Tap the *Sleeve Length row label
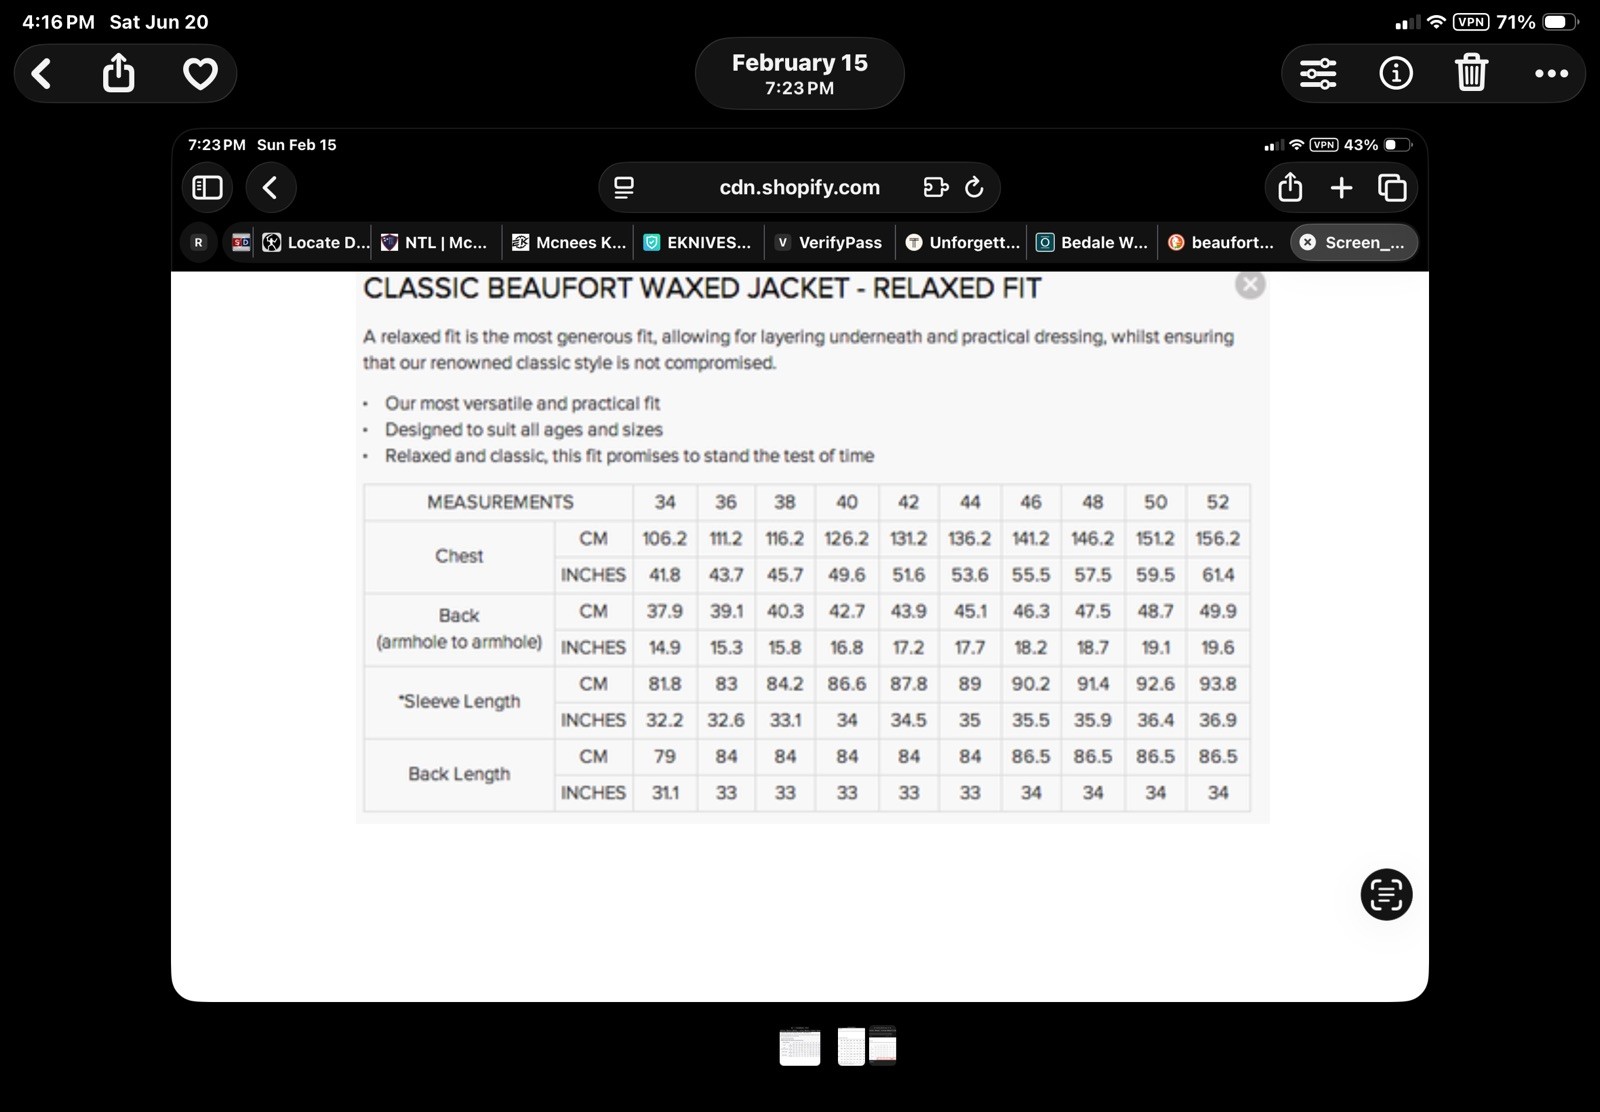The height and width of the screenshot is (1112, 1600). 459,701
